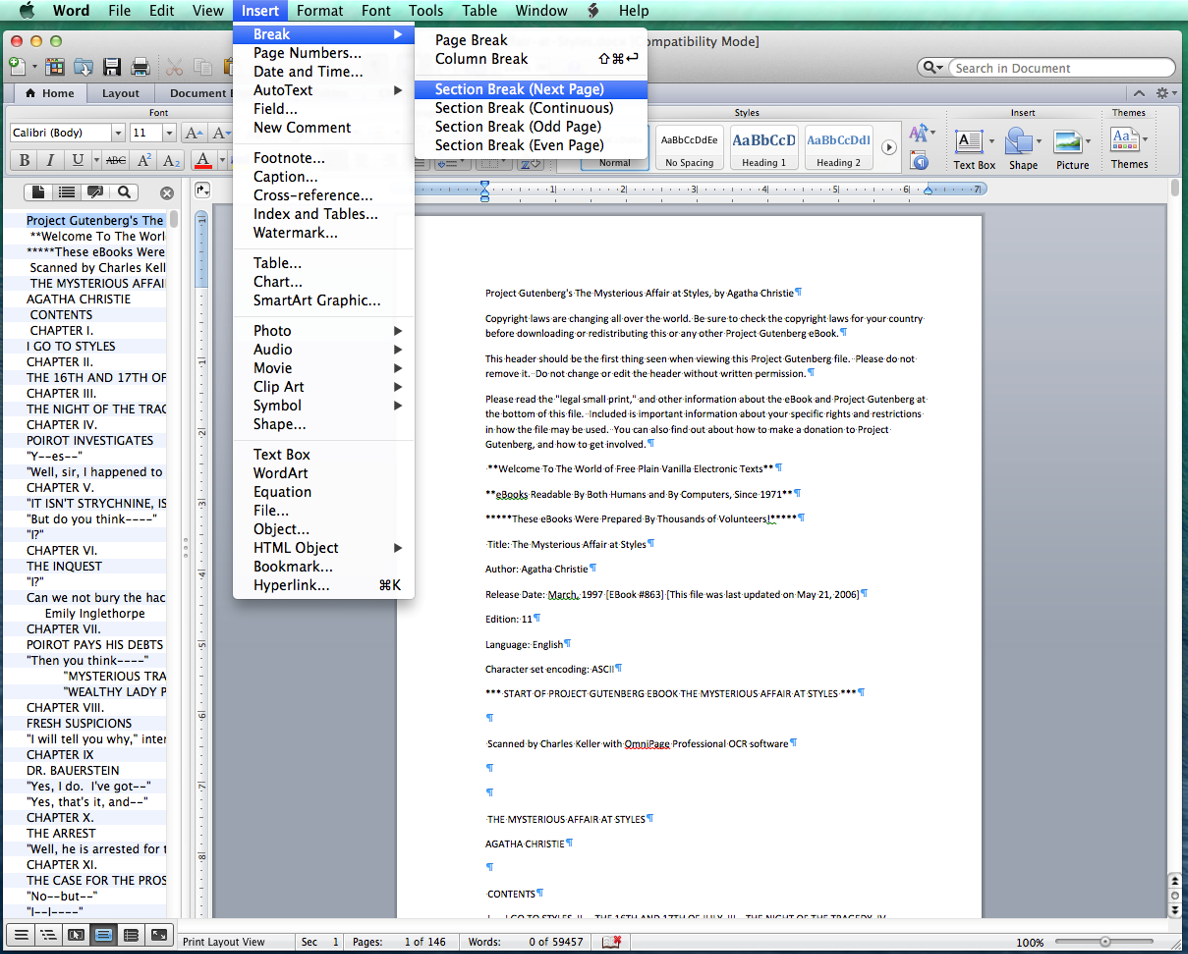This screenshot has width=1188, height=954.
Task: Apply superscript formatting
Action: pyautogui.click(x=145, y=160)
